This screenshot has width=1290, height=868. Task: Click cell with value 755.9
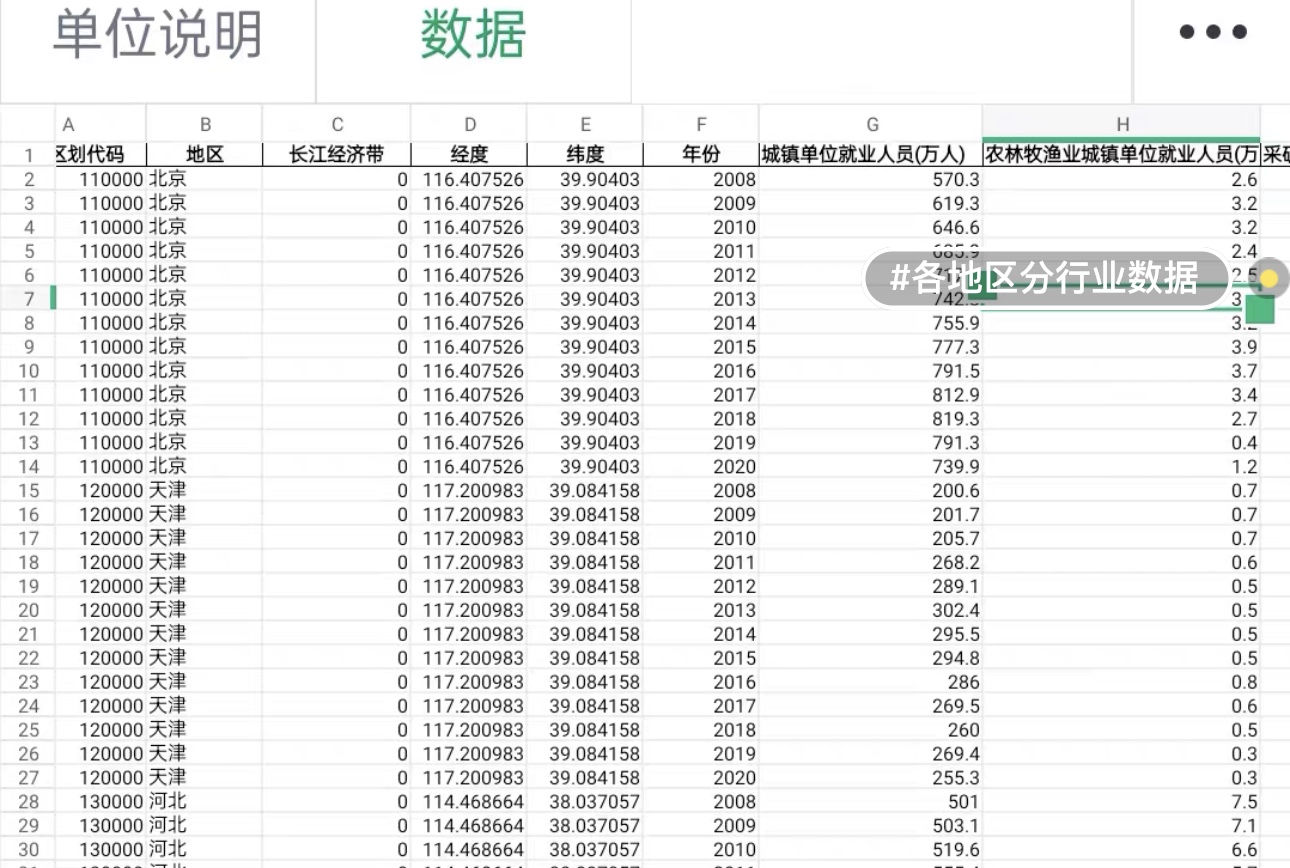(x=871, y=323)
